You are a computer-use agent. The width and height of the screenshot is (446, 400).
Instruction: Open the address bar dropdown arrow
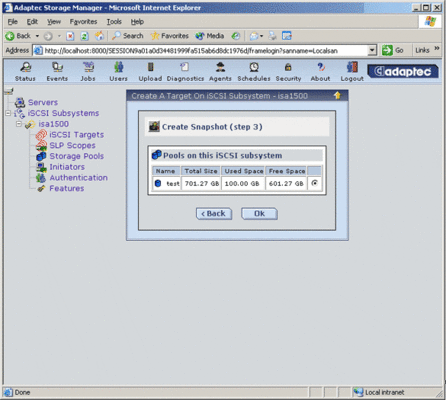(372, 51)
